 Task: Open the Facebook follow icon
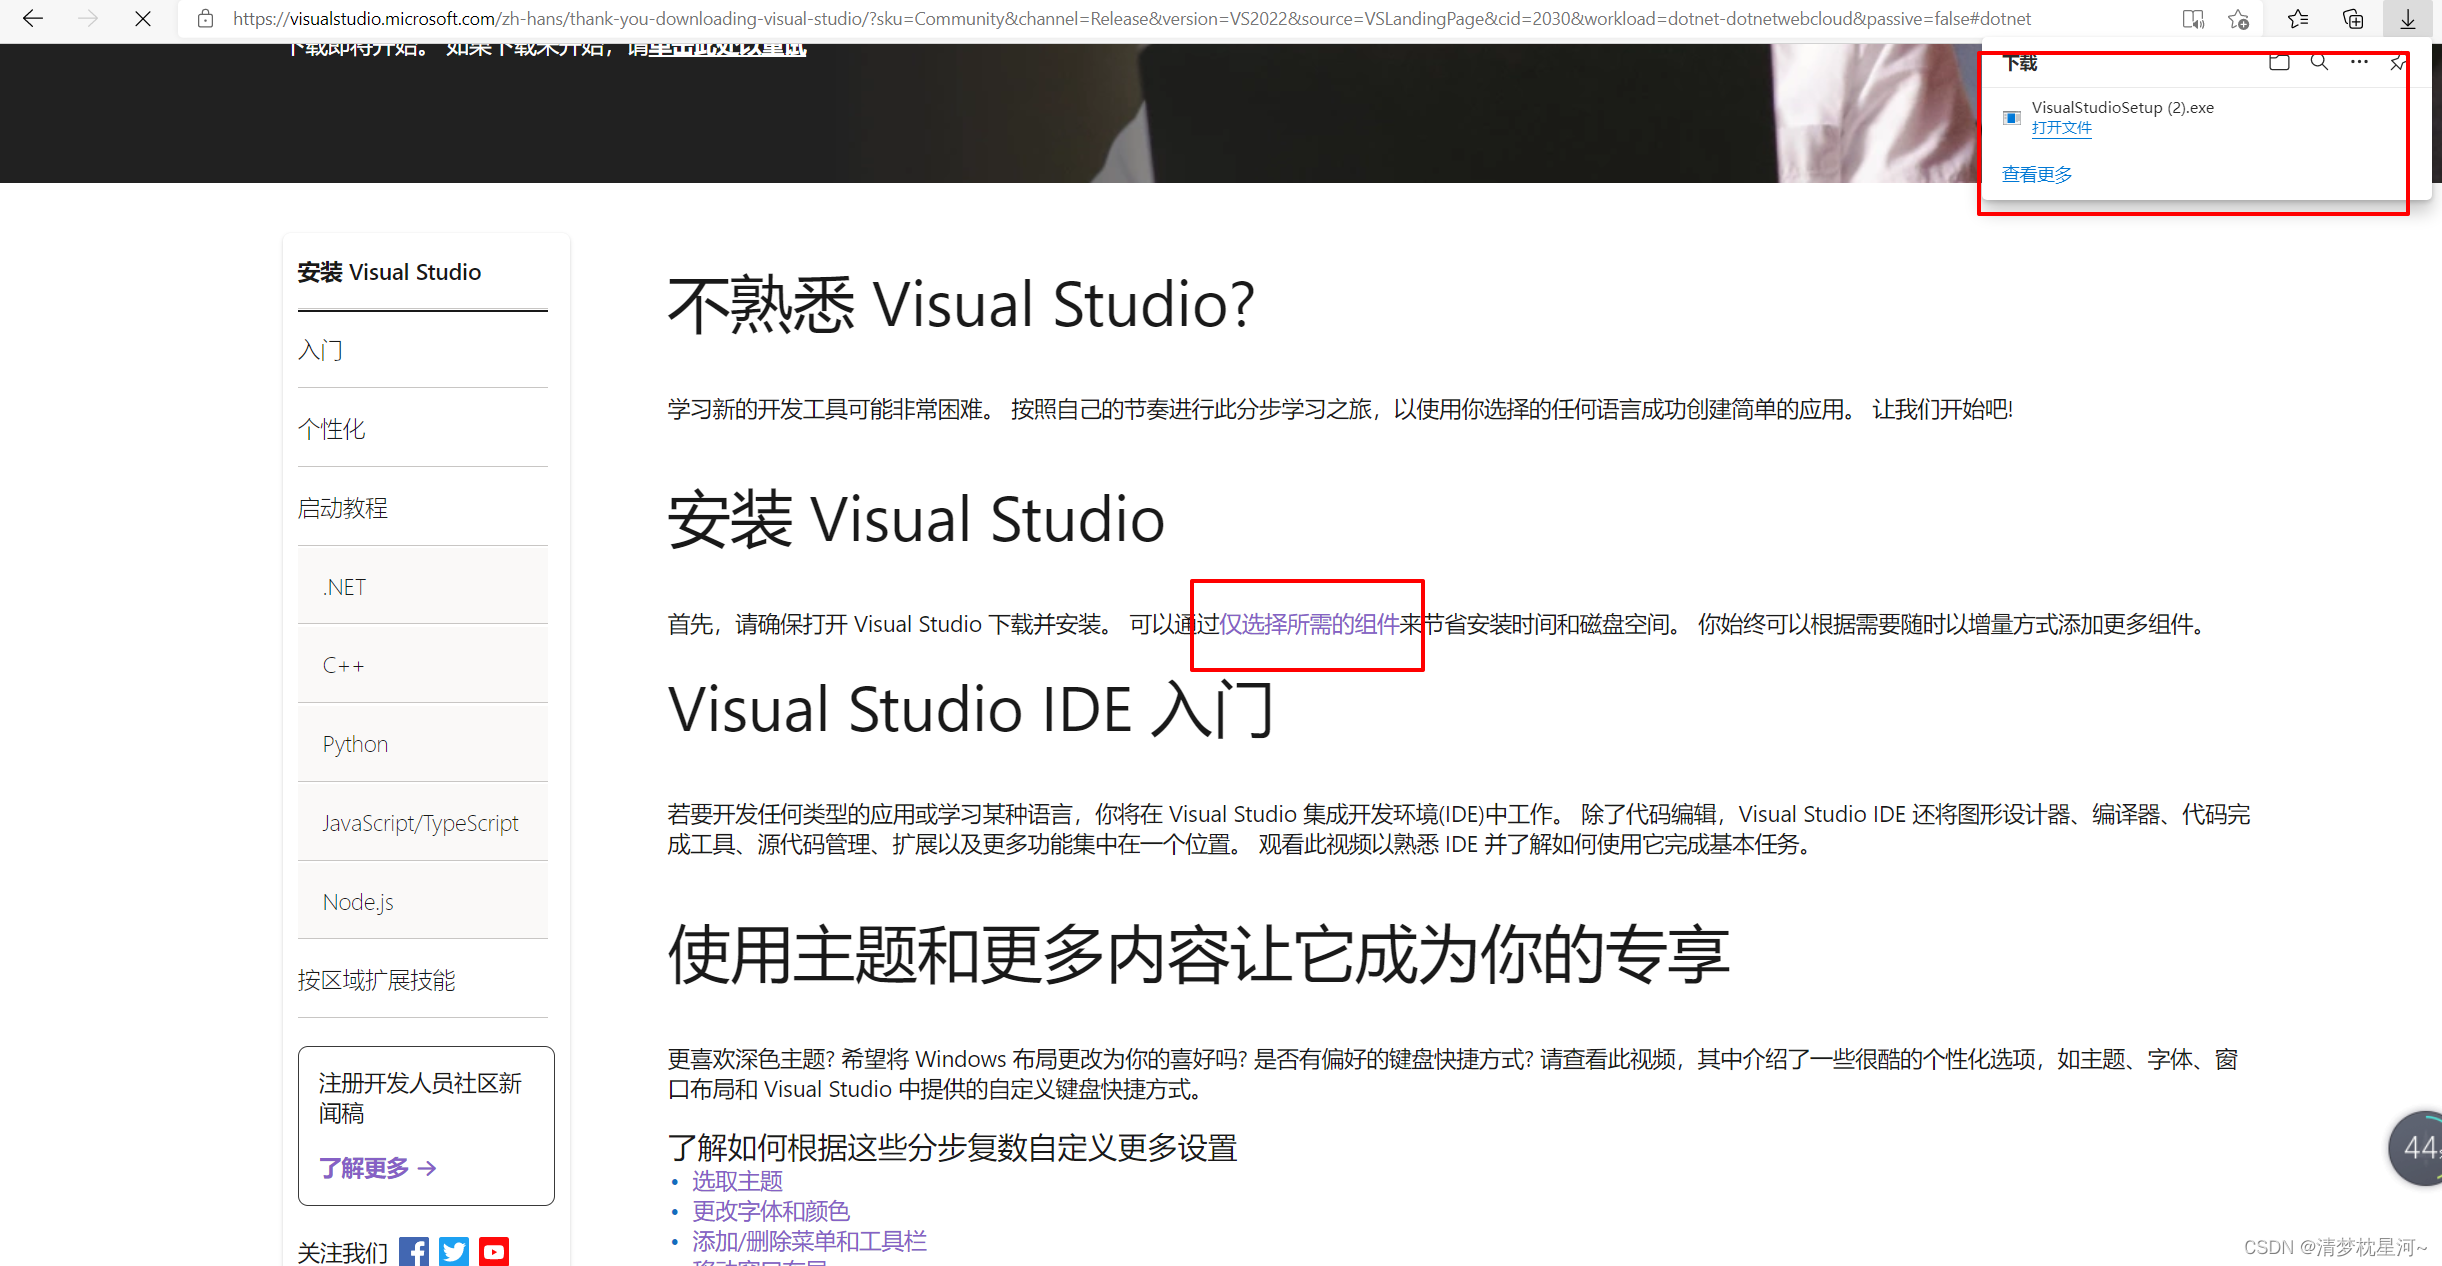[x=414, y=1252]
